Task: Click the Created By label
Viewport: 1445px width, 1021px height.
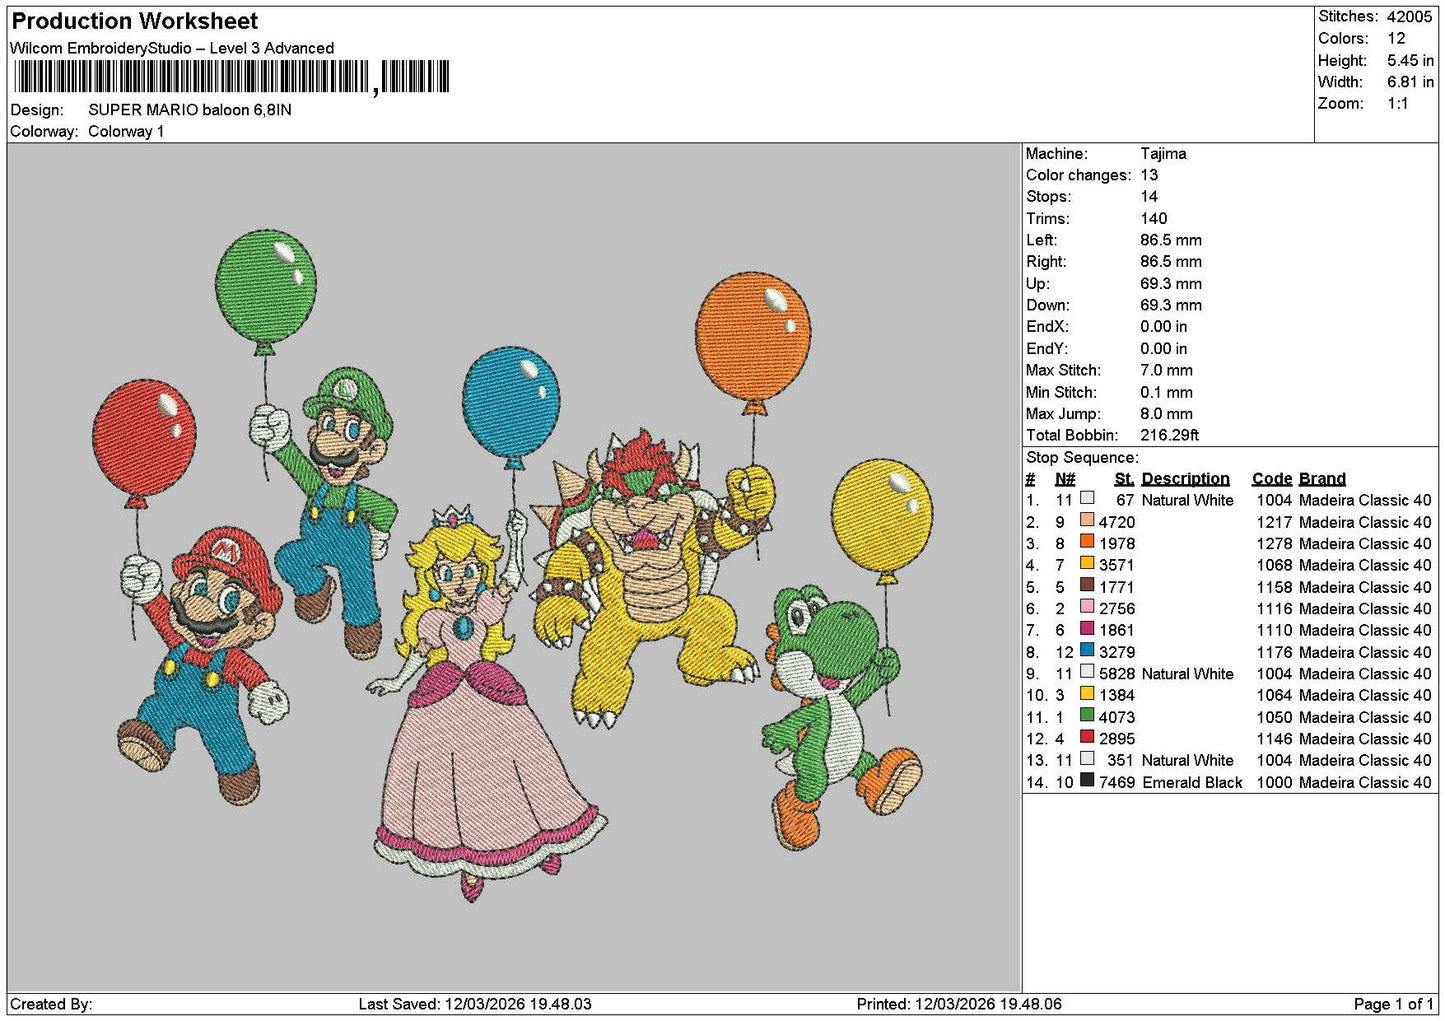Action: click(51, 1004)
